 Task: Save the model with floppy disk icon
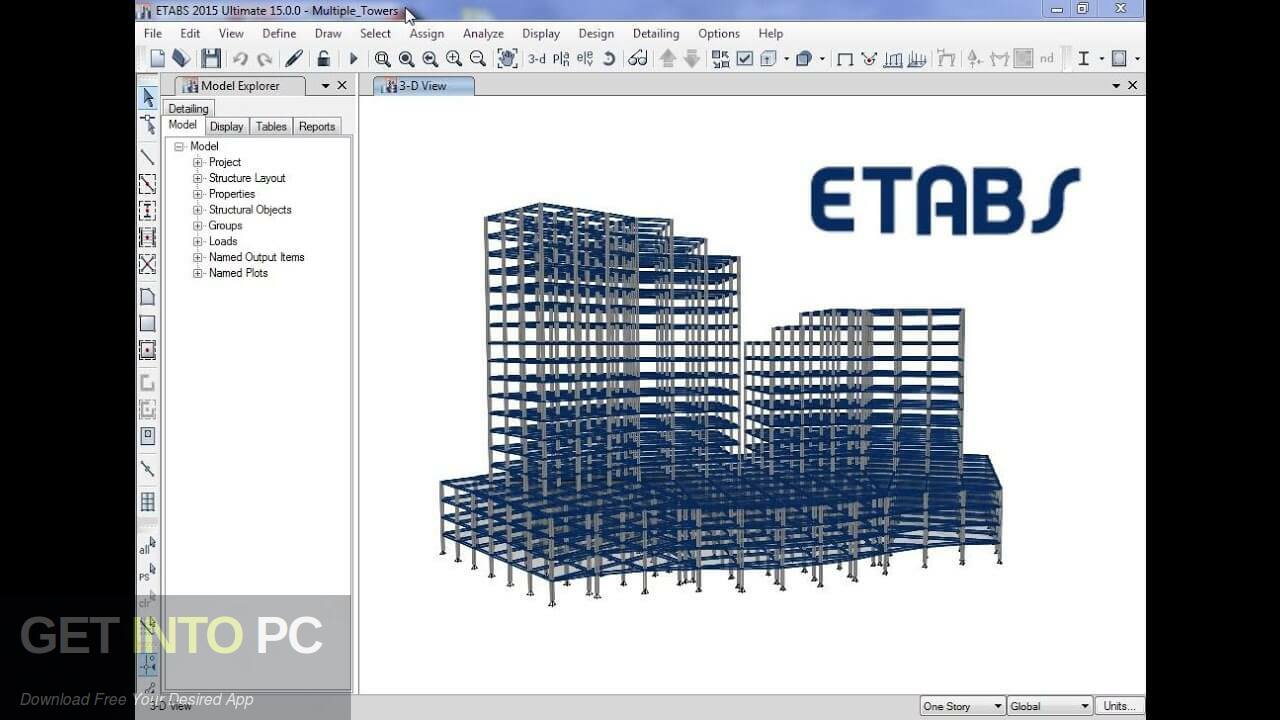tap(211, 59)
